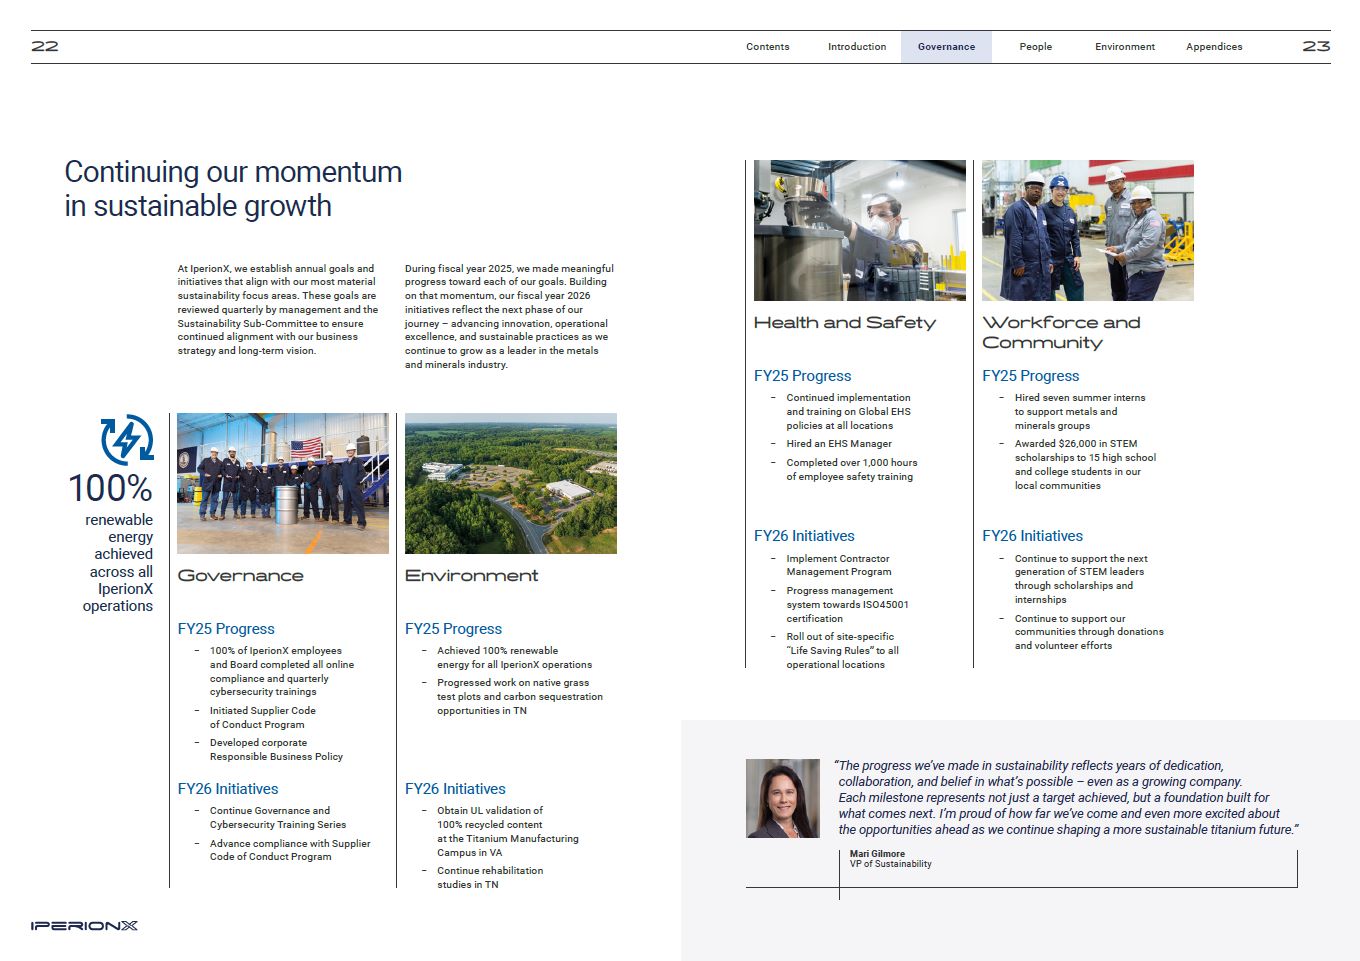This screenshot has width=1360, height=961.
Task: Click 'Advance compliance with Supplier Code' bullet
Action: 290,850
